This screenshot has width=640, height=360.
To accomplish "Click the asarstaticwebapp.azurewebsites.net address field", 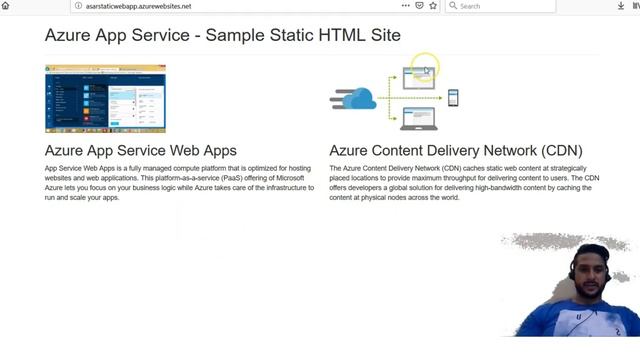I will (x=255, y=6).
